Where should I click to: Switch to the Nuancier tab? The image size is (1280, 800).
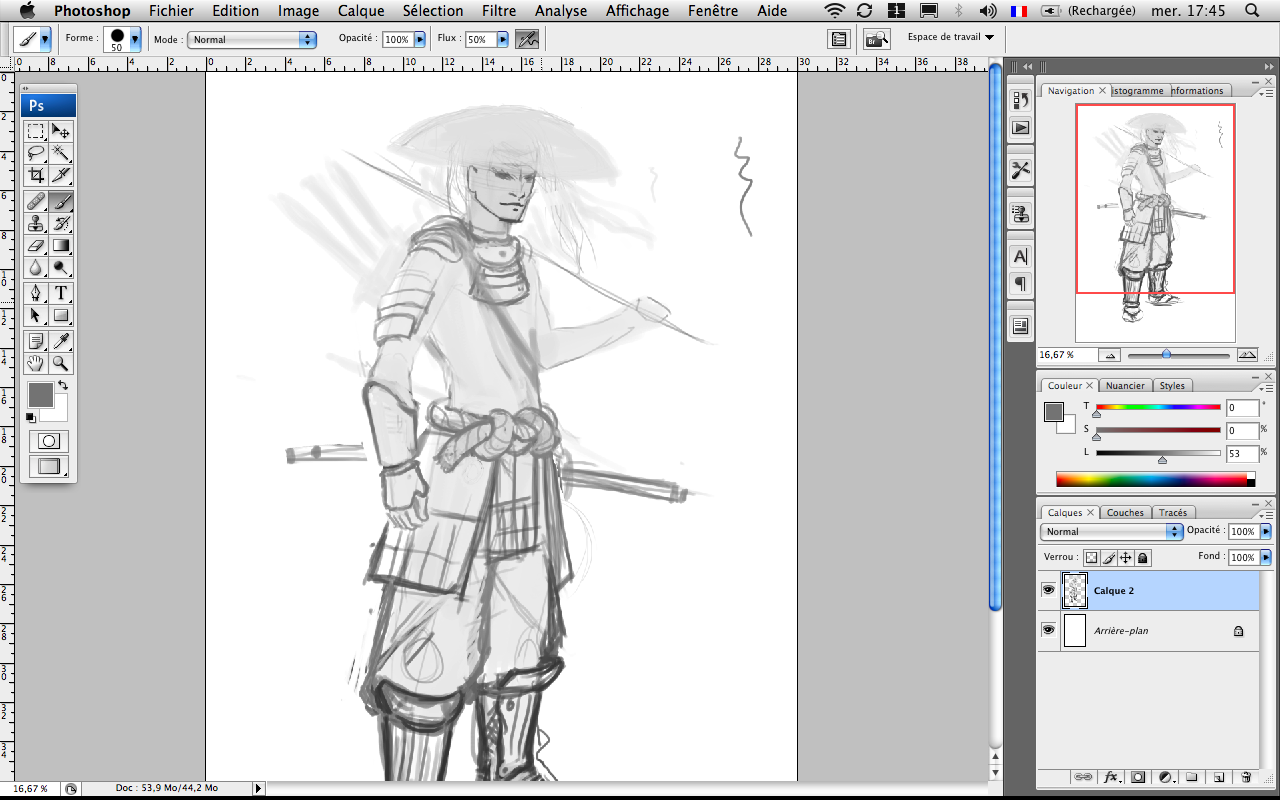[1125, 386]
